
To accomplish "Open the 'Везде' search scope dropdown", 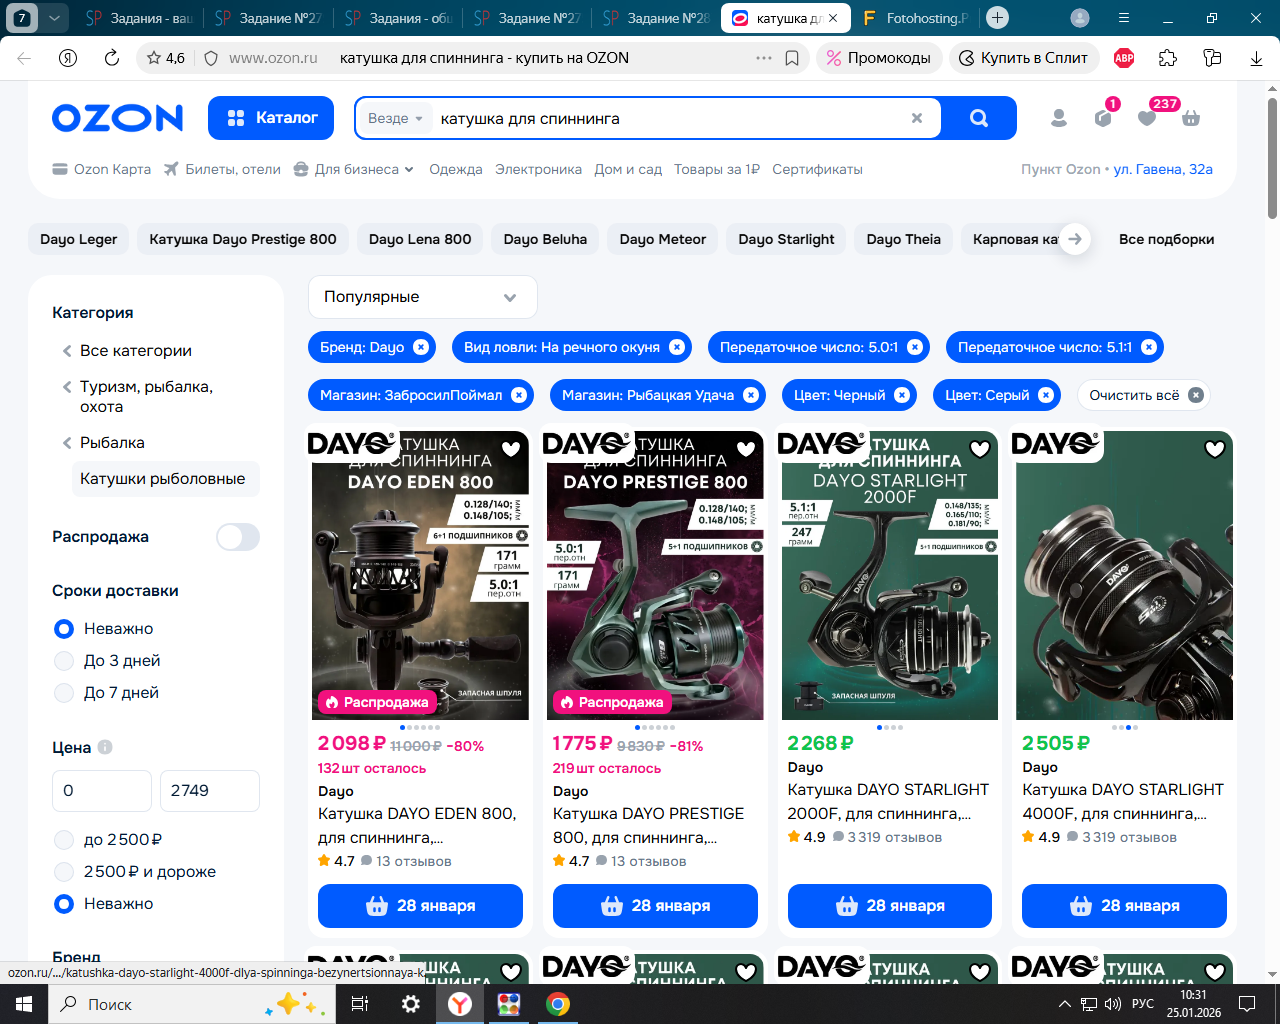I will [395, 118].
